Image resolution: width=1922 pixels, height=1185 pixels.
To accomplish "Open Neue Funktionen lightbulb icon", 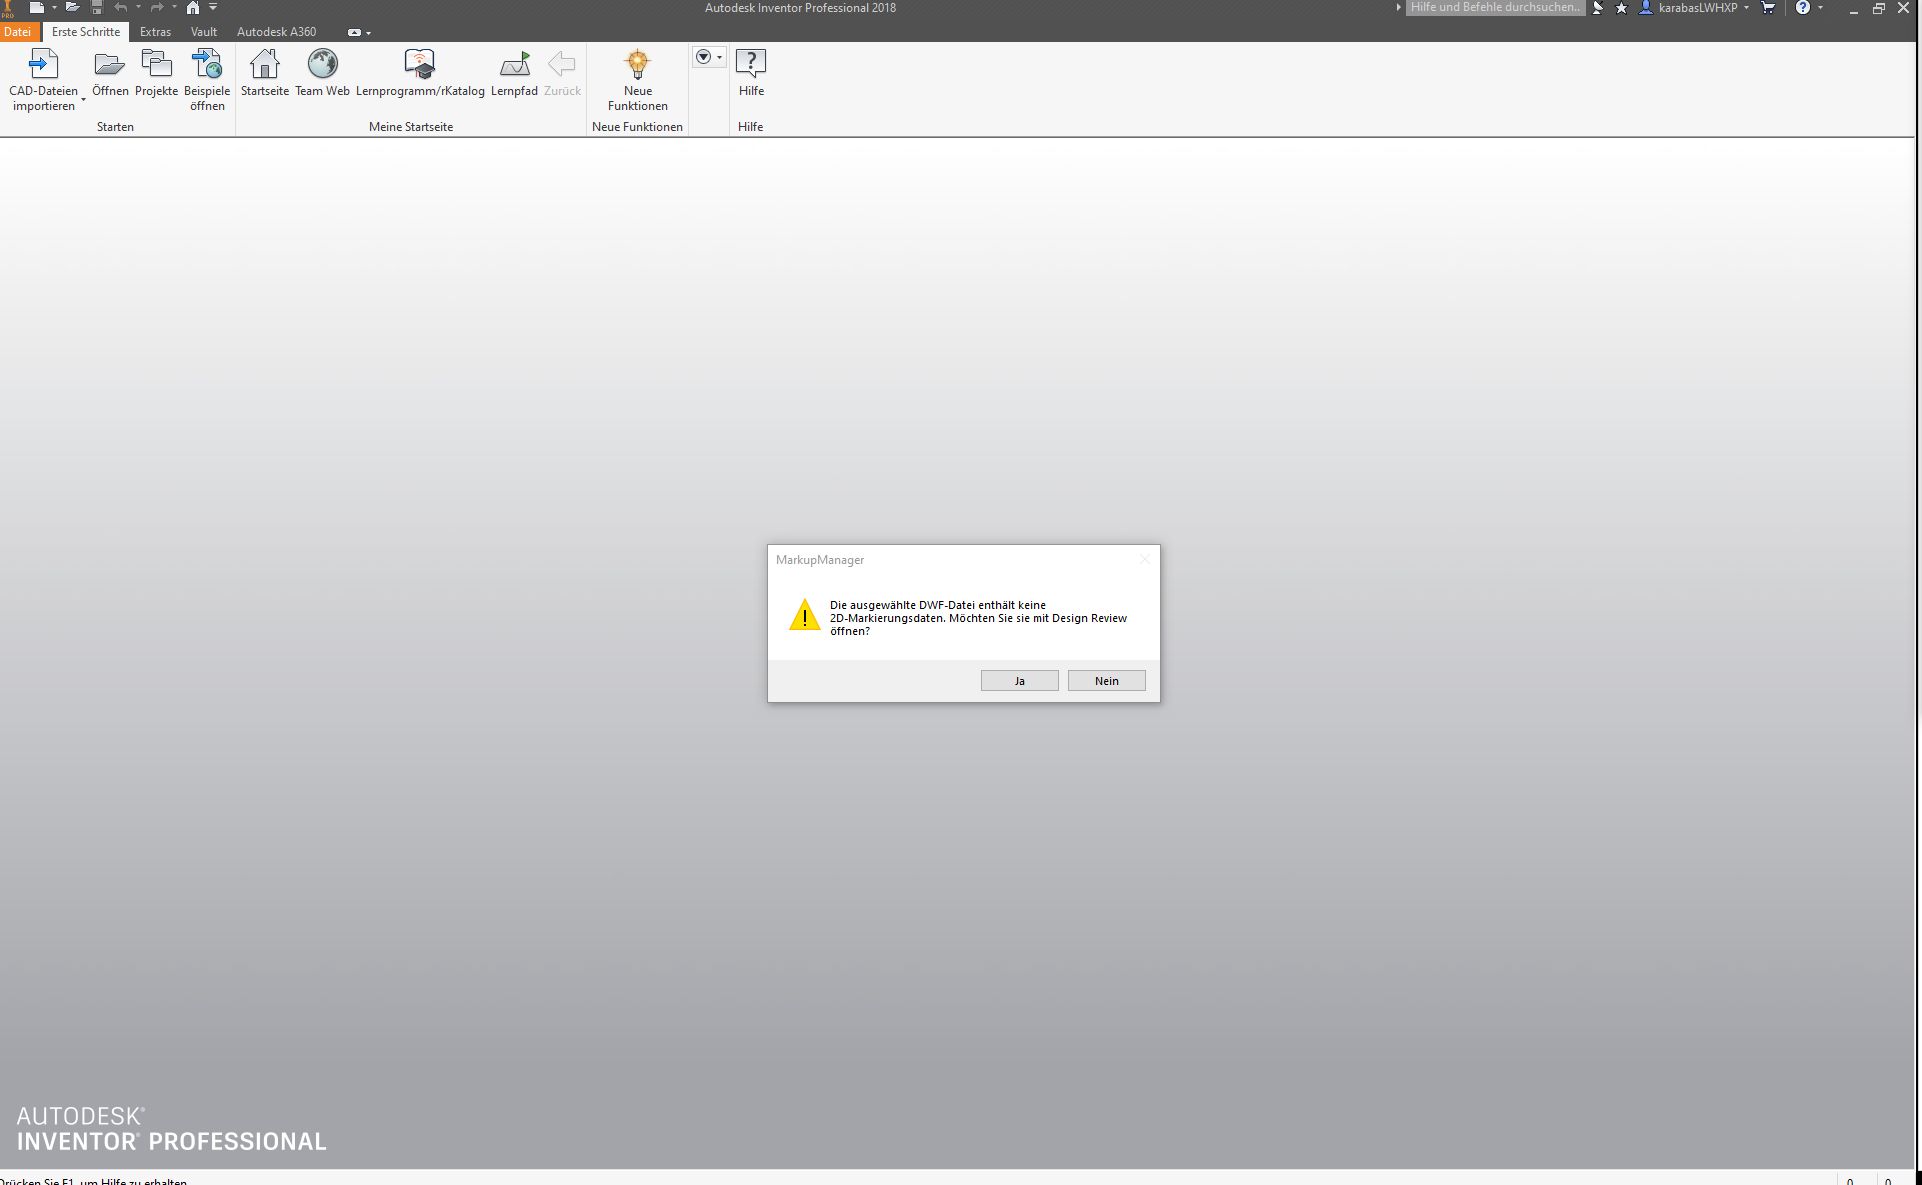I will (x=637, y=65).
